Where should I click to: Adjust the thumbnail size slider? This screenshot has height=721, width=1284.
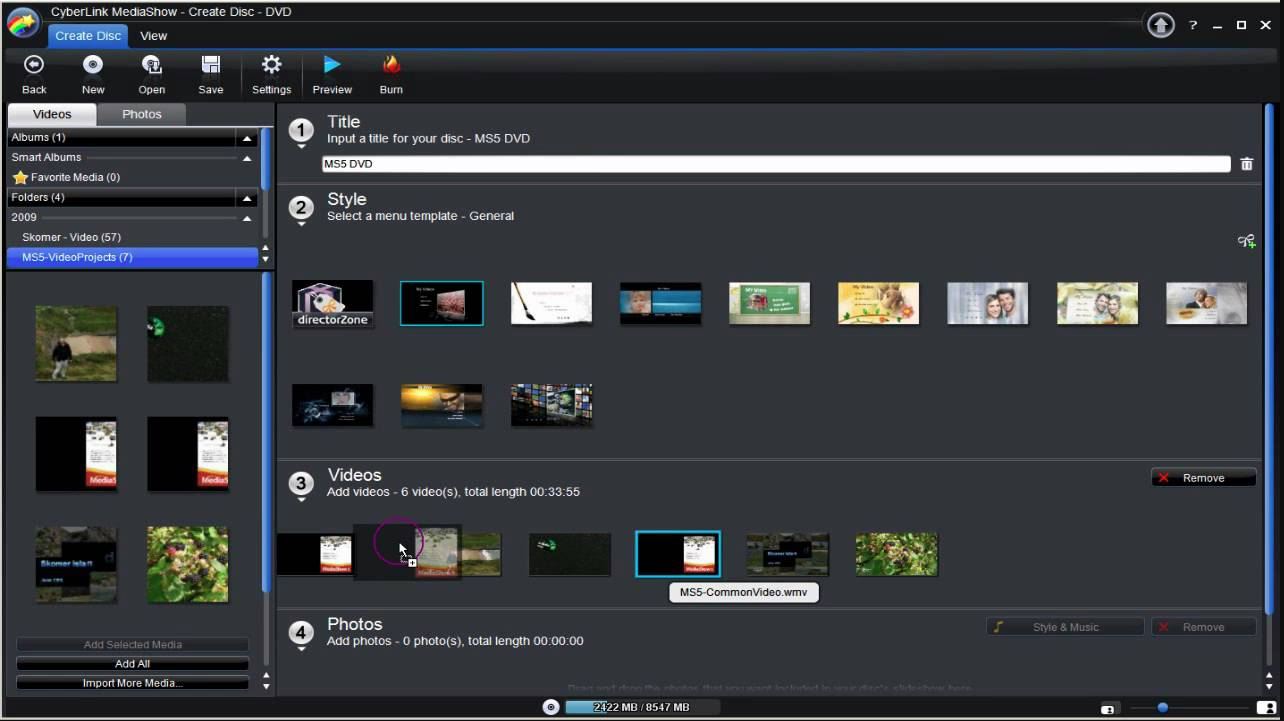coord(1163,705)
